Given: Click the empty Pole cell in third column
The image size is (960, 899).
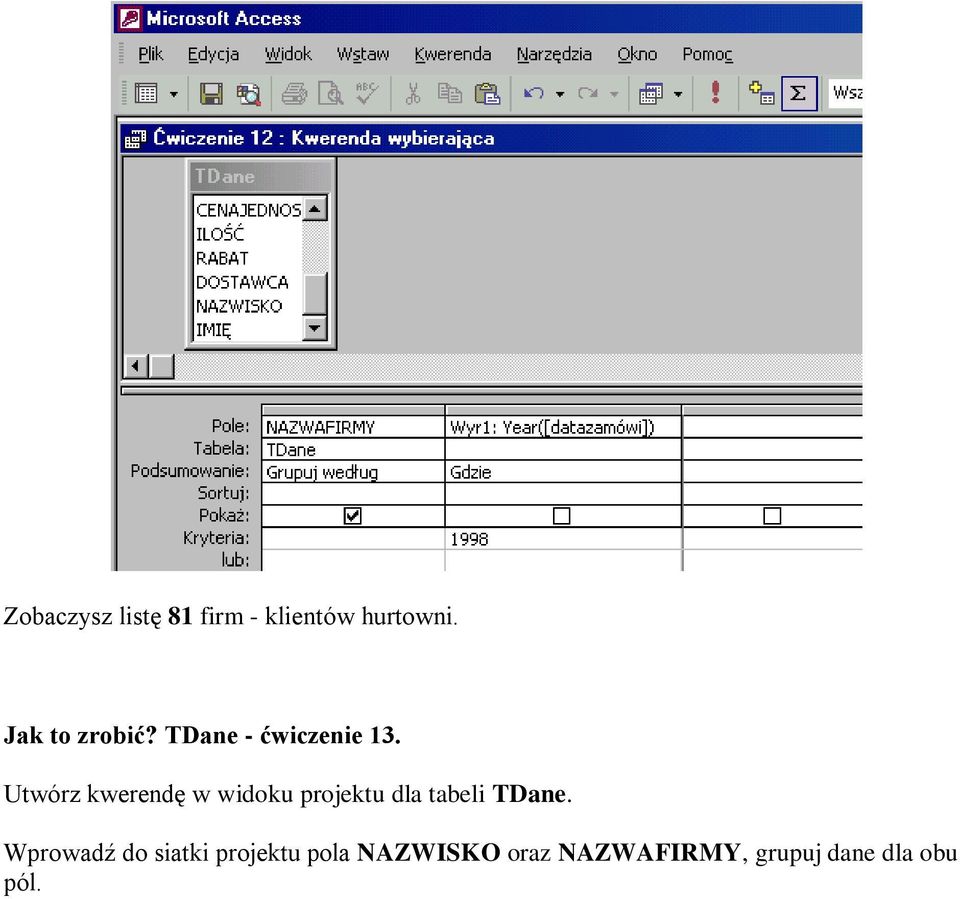Looking at the screenshot, I should 773,427.
